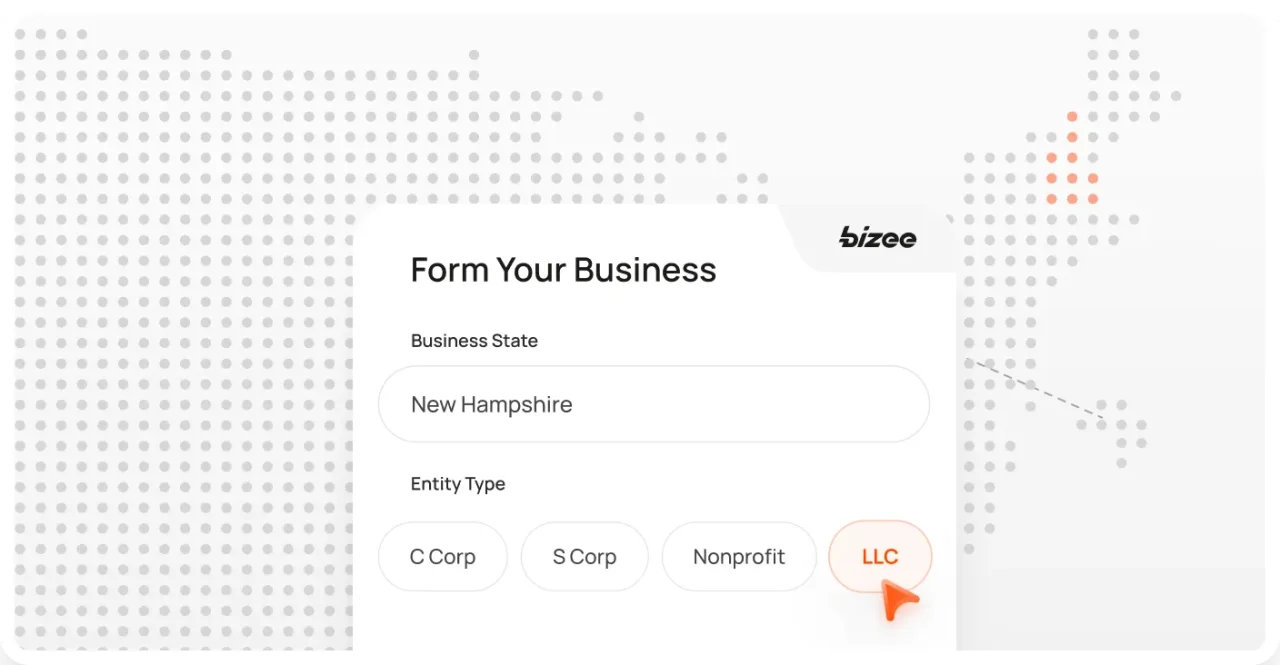
Task: Select the LLC entity type
Action: pos(879,557)
